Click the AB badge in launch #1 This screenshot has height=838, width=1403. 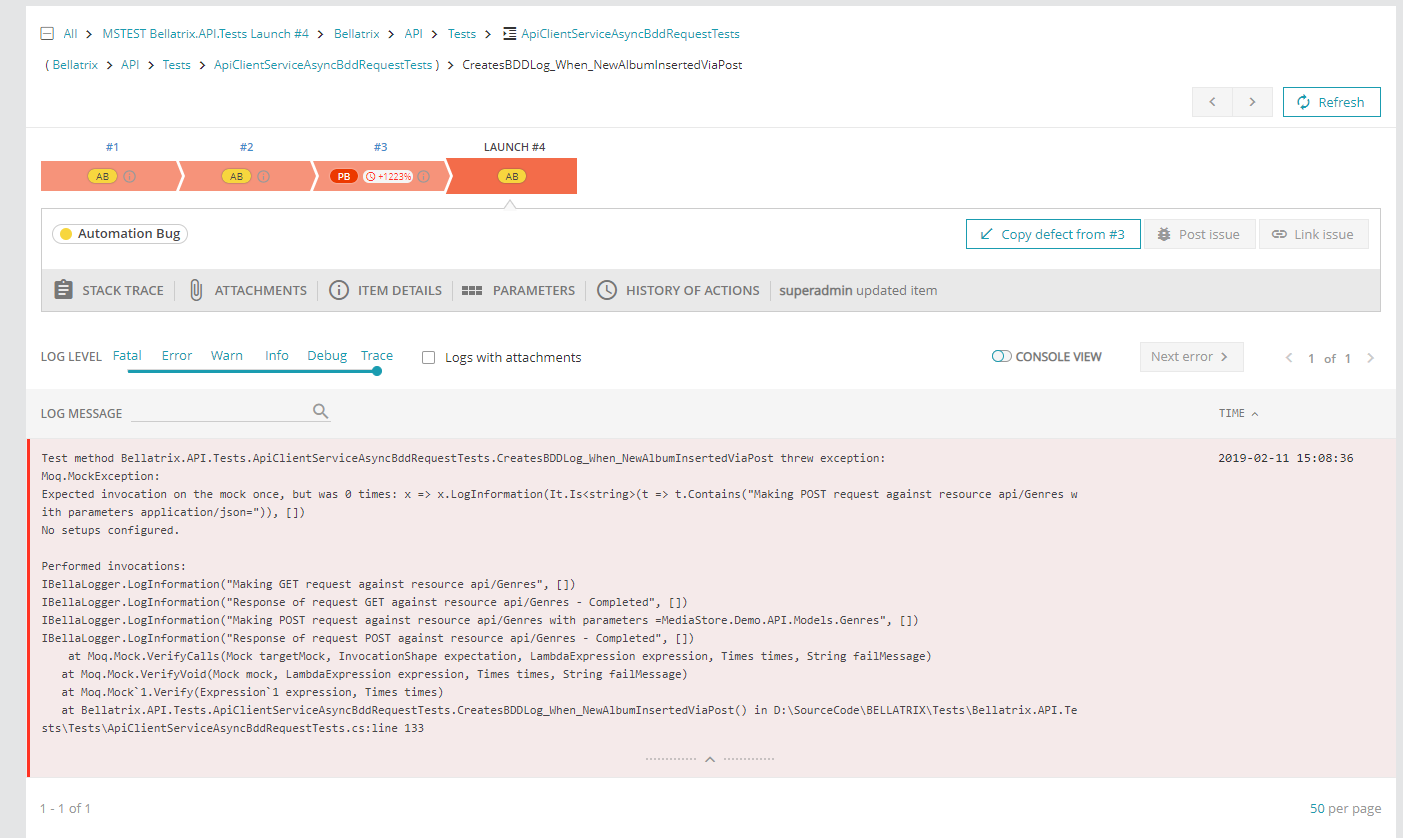[x=102, y=176]
